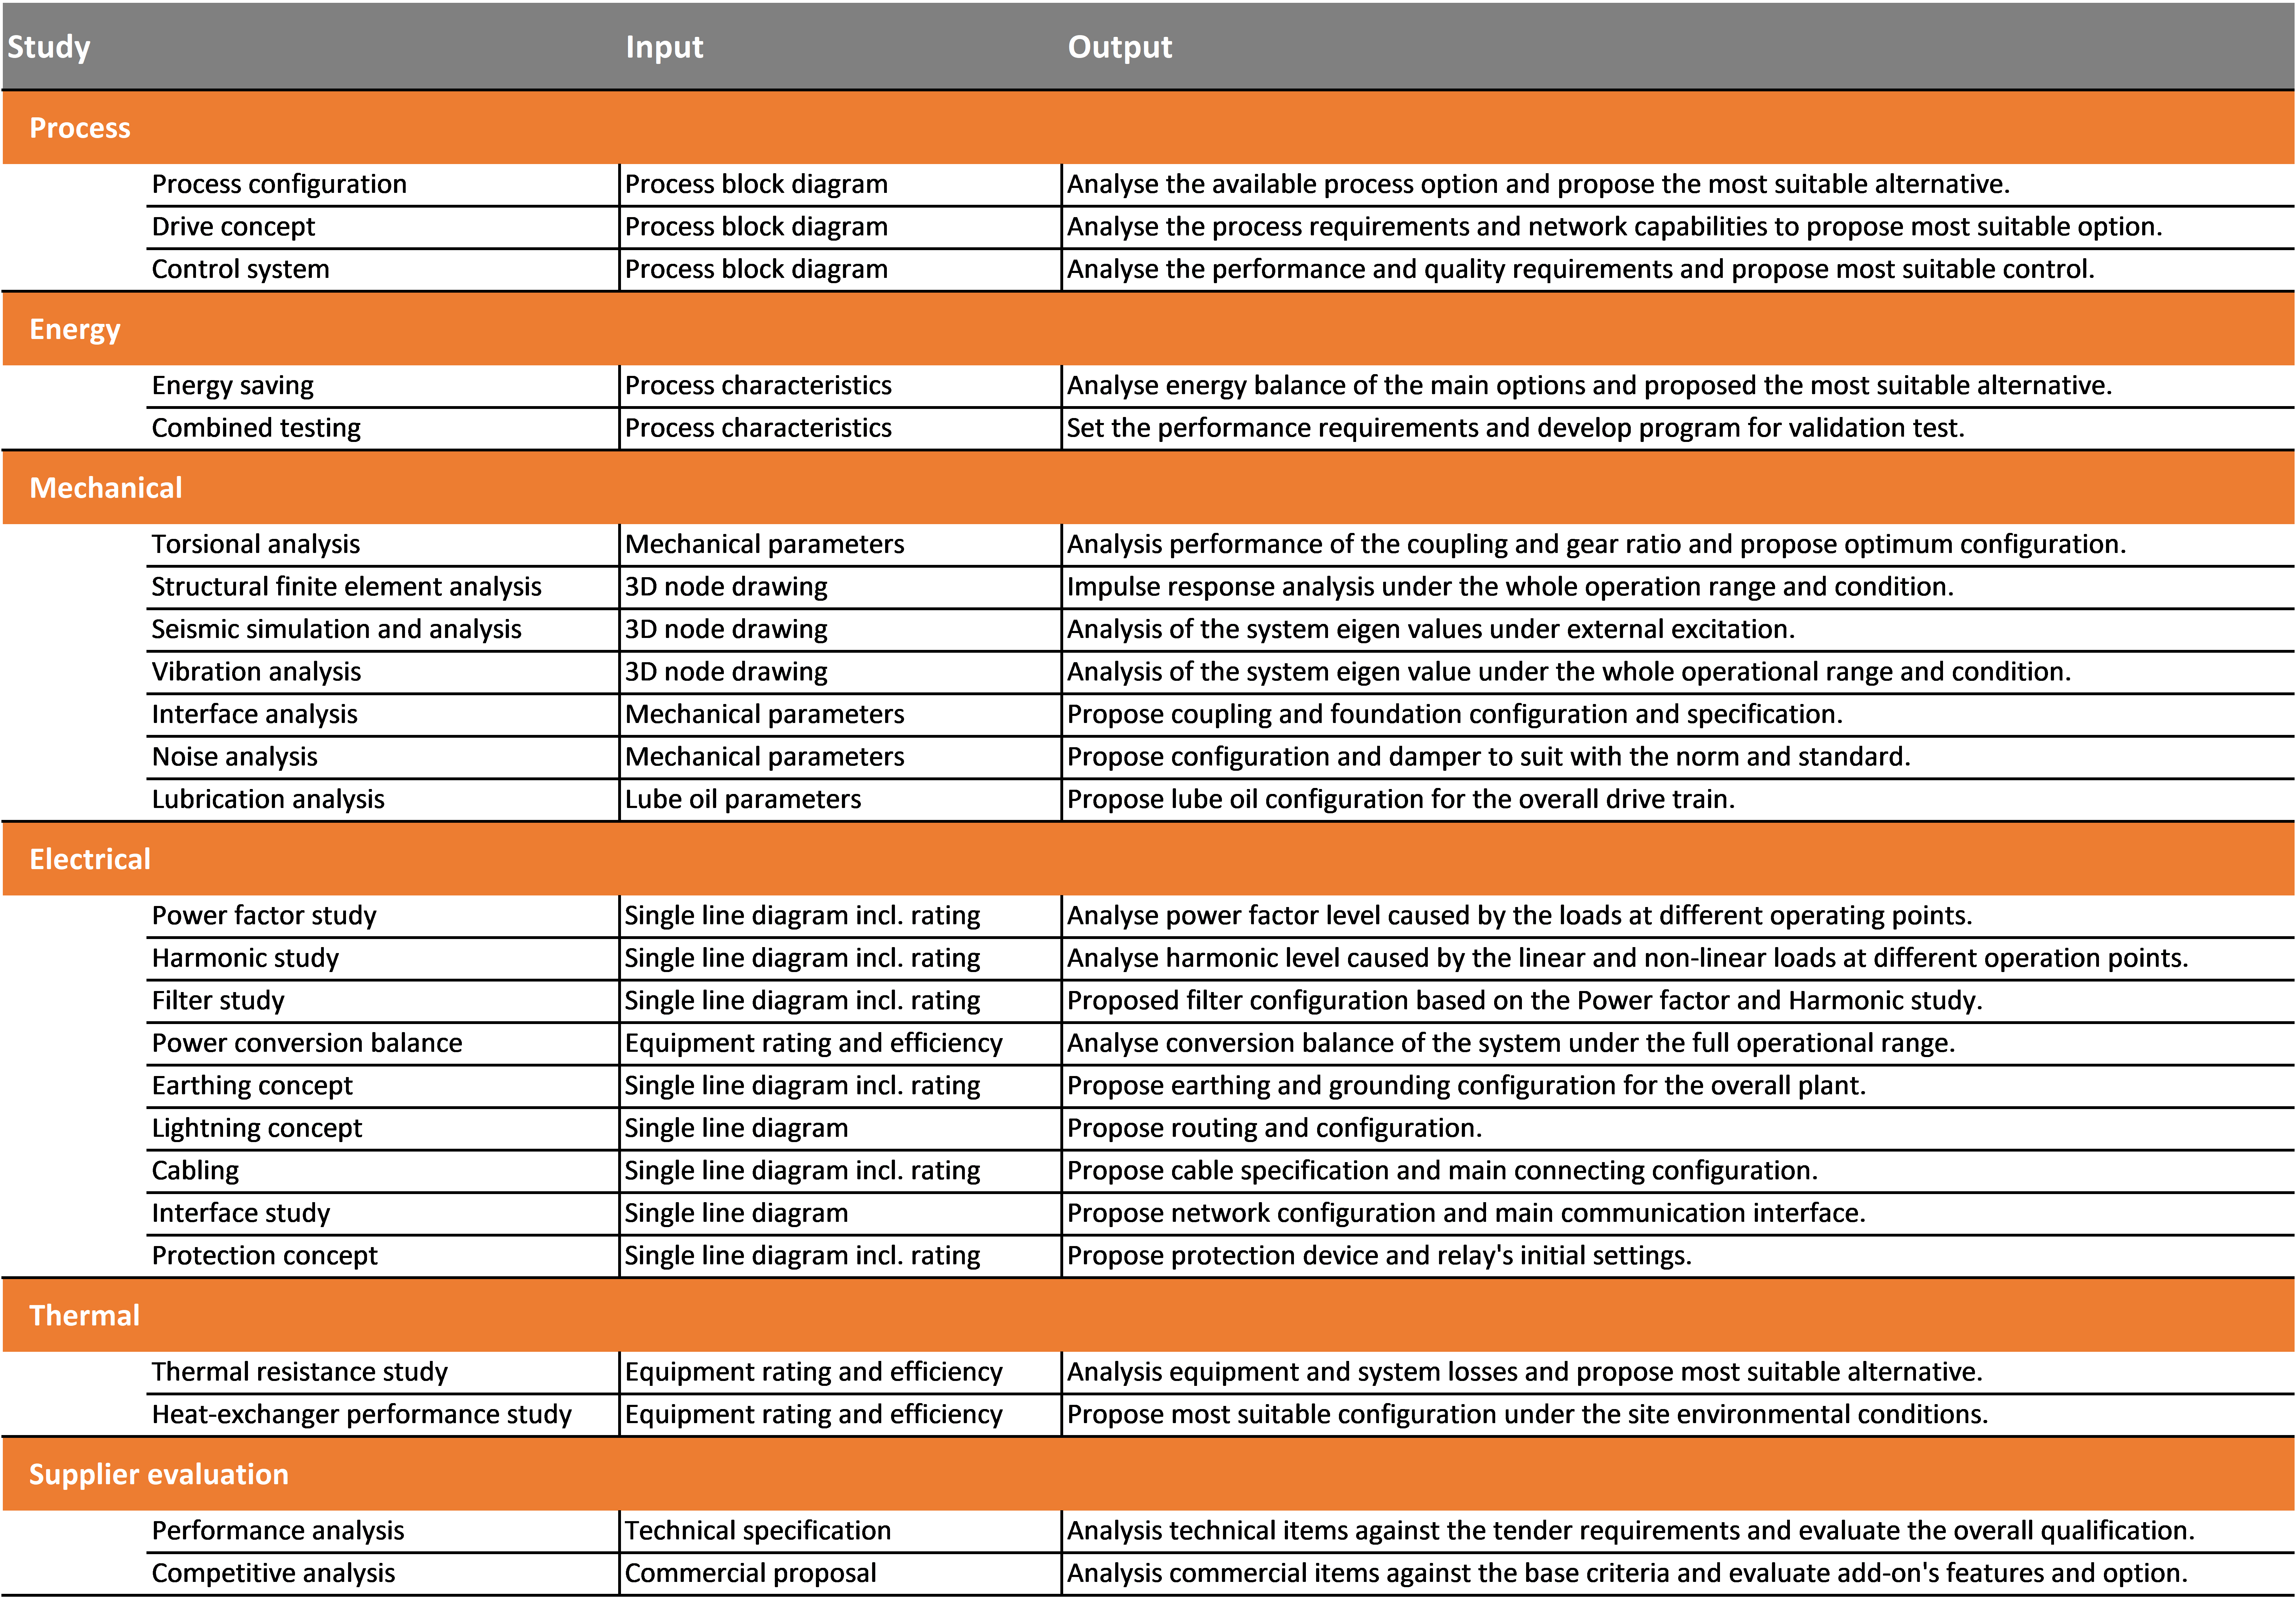Select the 'Electrical' section heading
2296x1597 pixels.
click(90, 859)
